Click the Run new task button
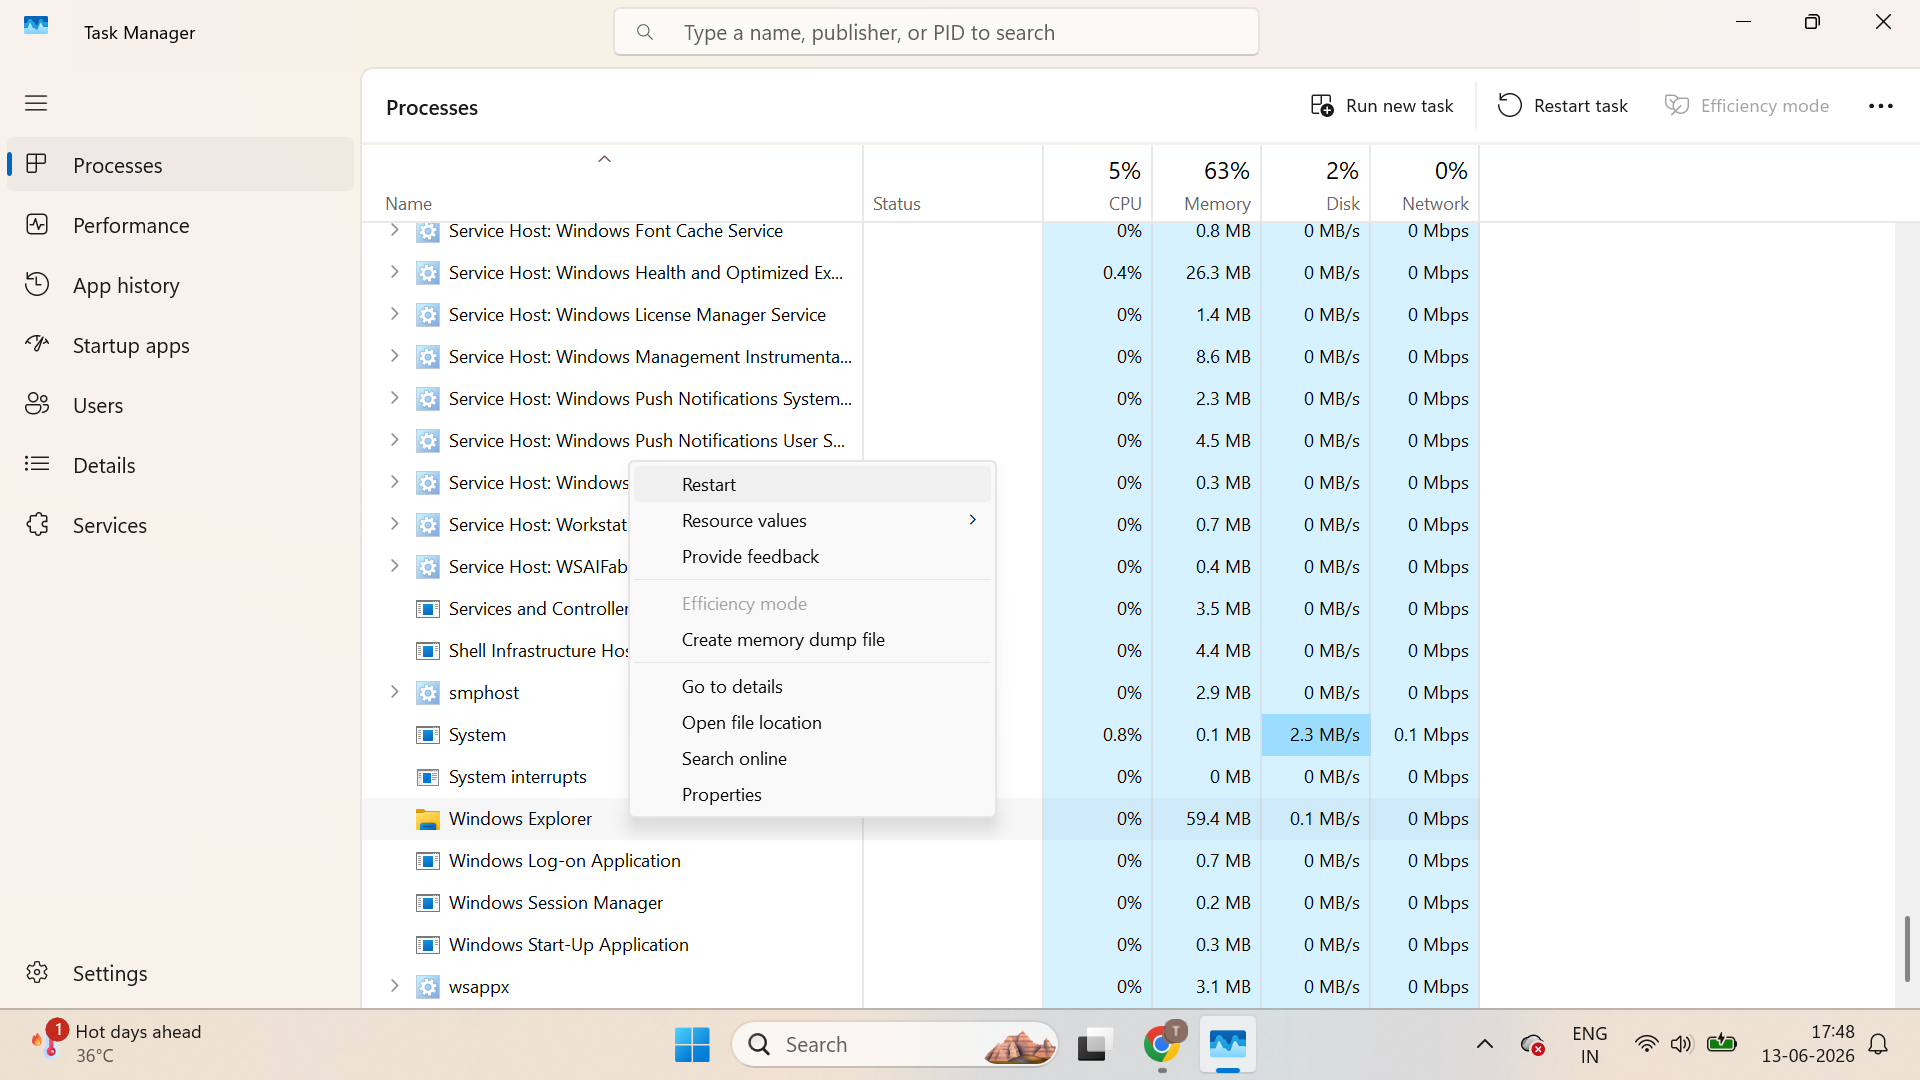Screen dimensions: 1920x1080 1382,105
